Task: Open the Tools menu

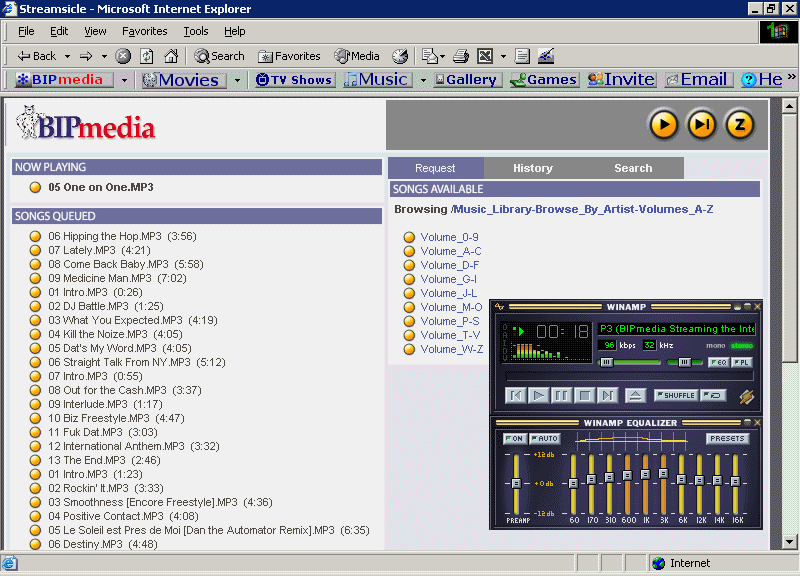Action: point(196,31)
